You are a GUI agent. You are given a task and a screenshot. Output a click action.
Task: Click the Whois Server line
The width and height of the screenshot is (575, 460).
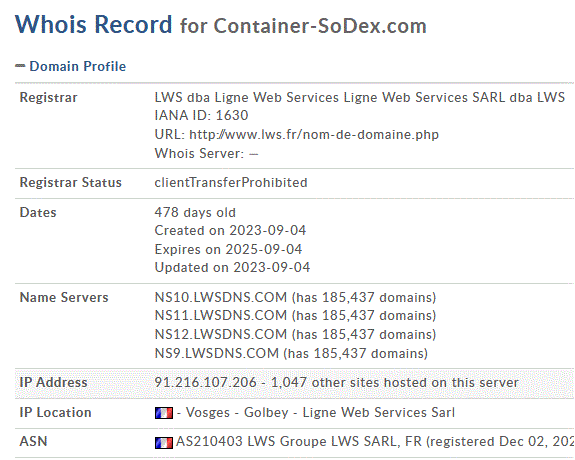(206, 153)
